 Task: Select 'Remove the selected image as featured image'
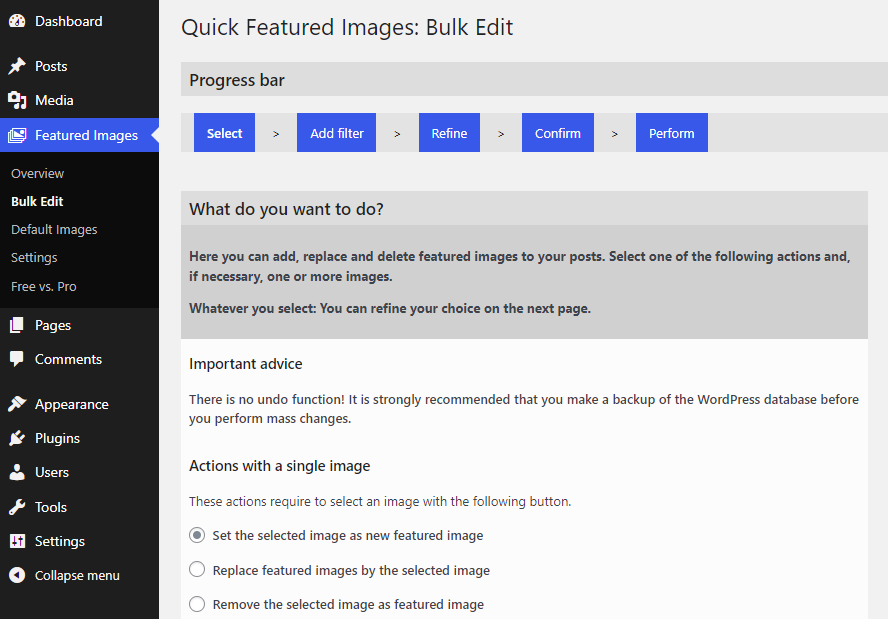[x=197, y=604]
